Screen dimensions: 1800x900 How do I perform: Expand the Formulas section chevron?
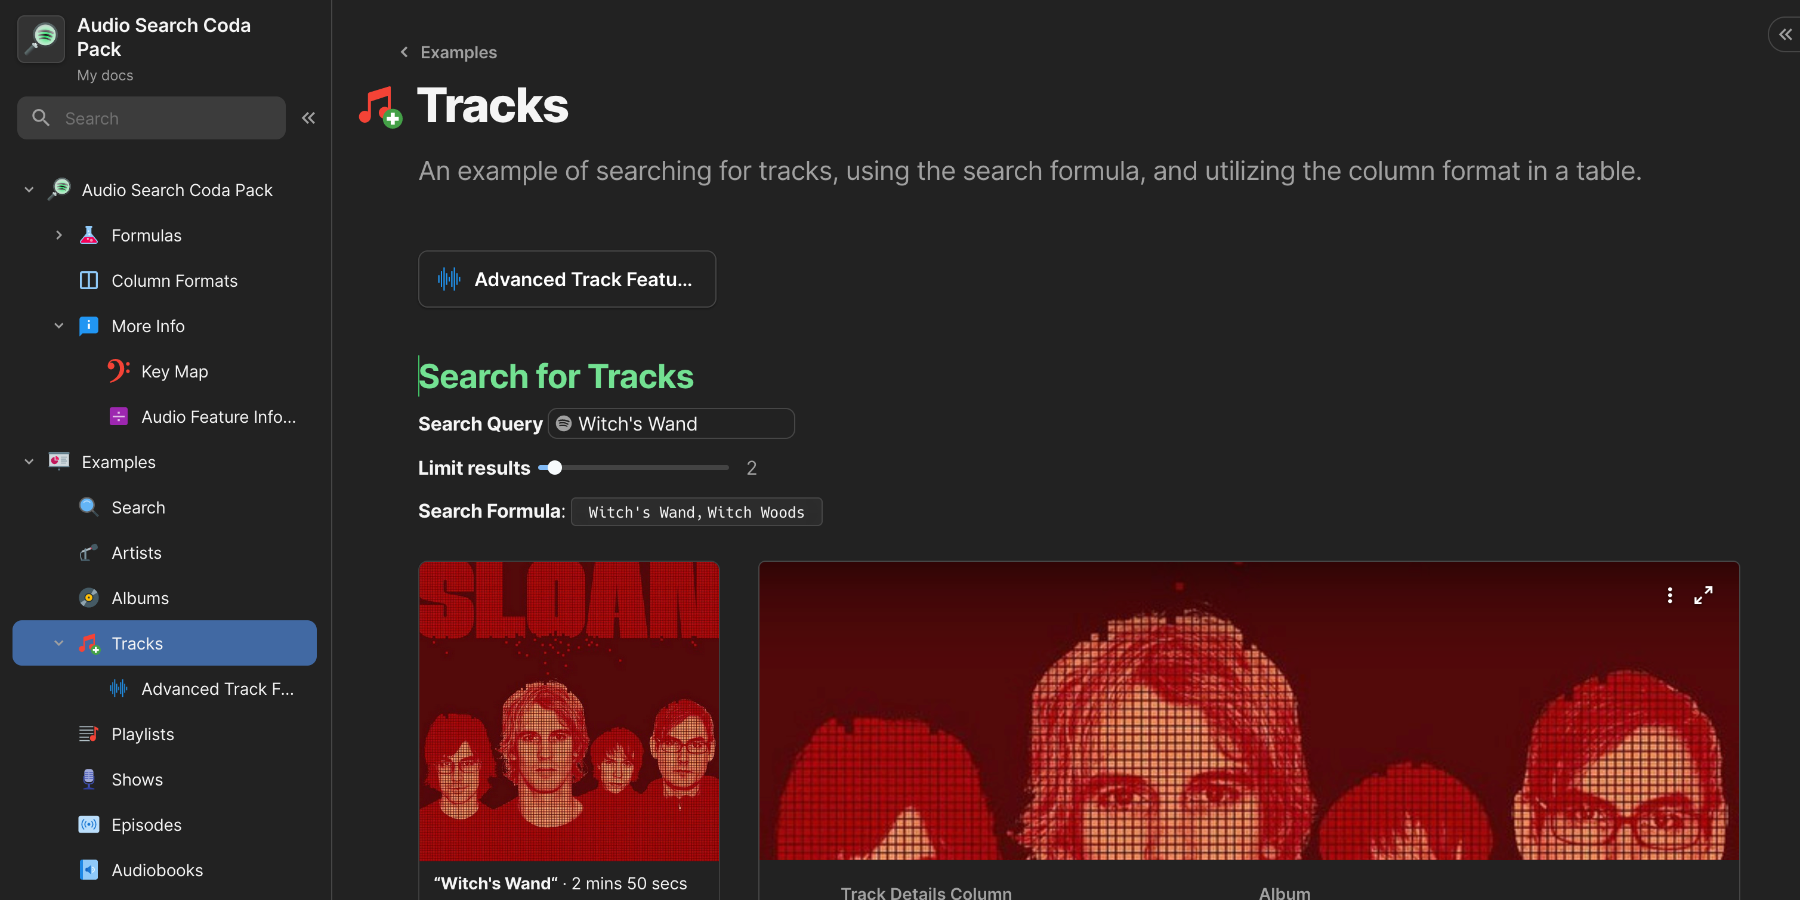pos(58,235)
